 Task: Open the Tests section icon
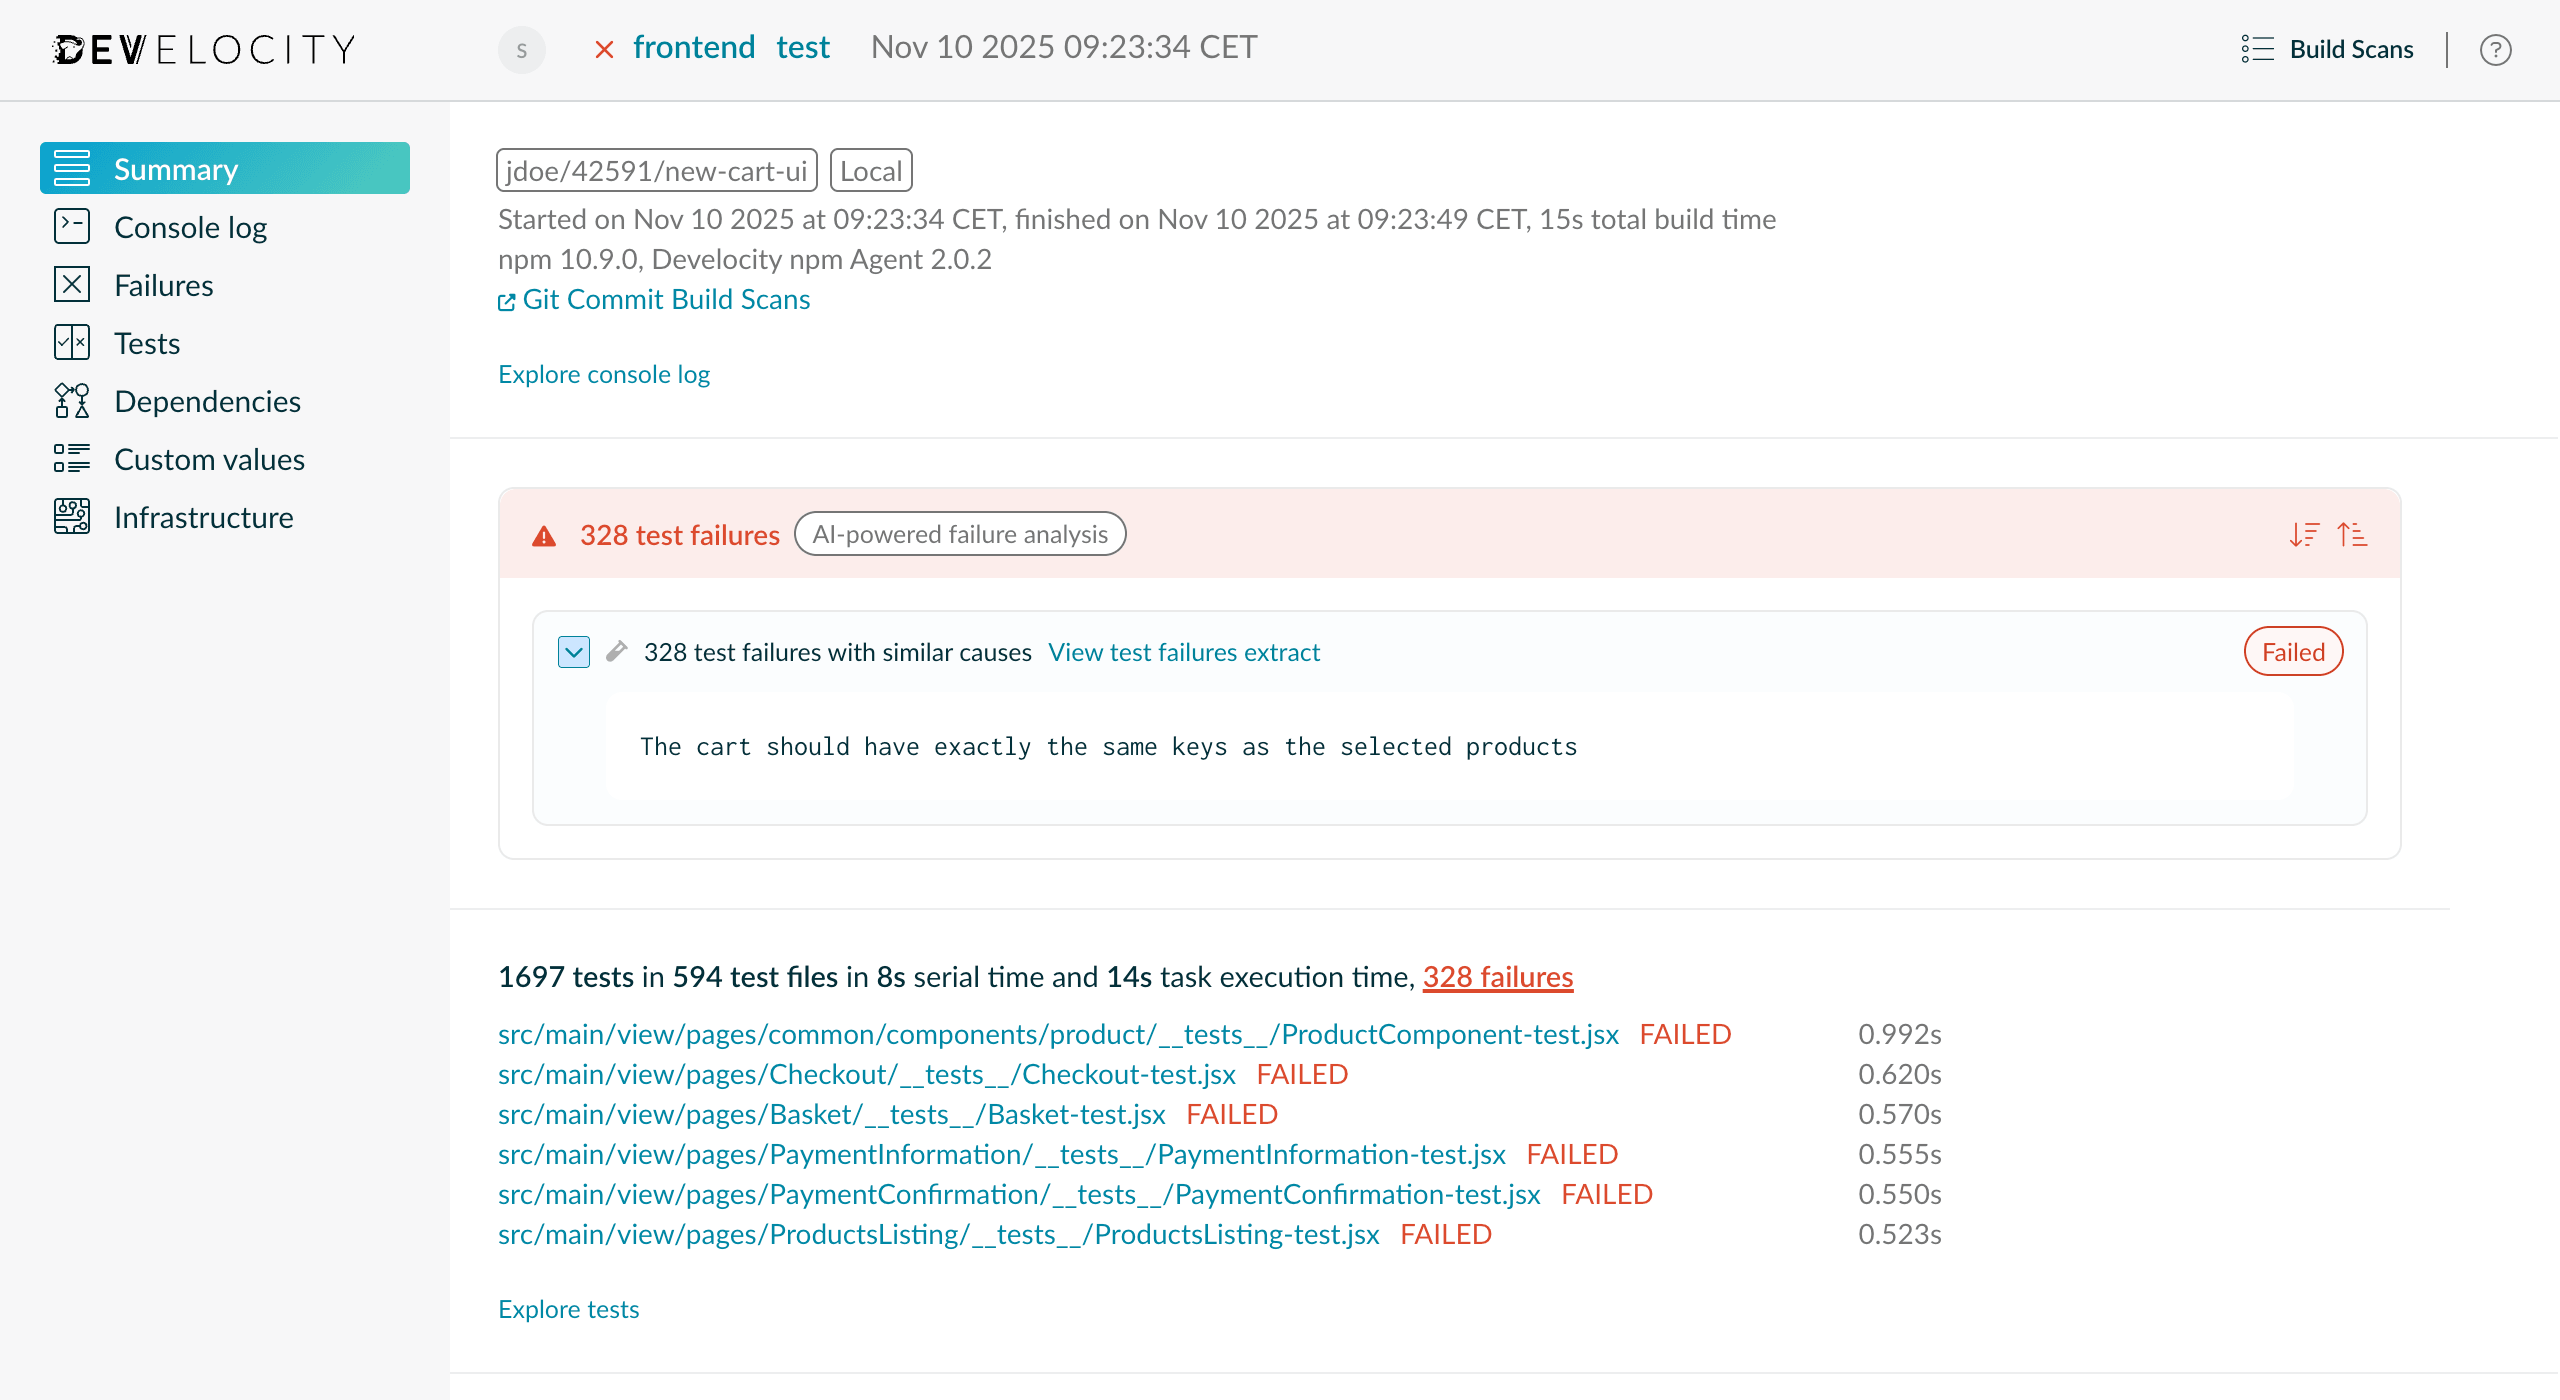tap(71, 342)
